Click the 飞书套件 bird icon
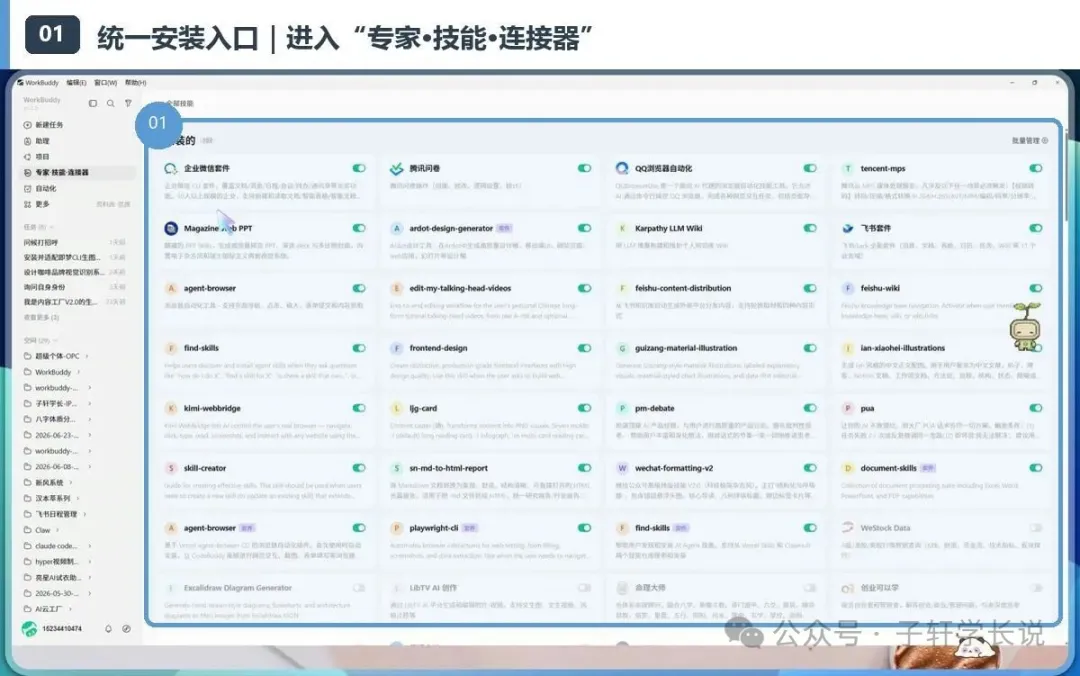Screen dimensions: 1080x676 [848, 228]
